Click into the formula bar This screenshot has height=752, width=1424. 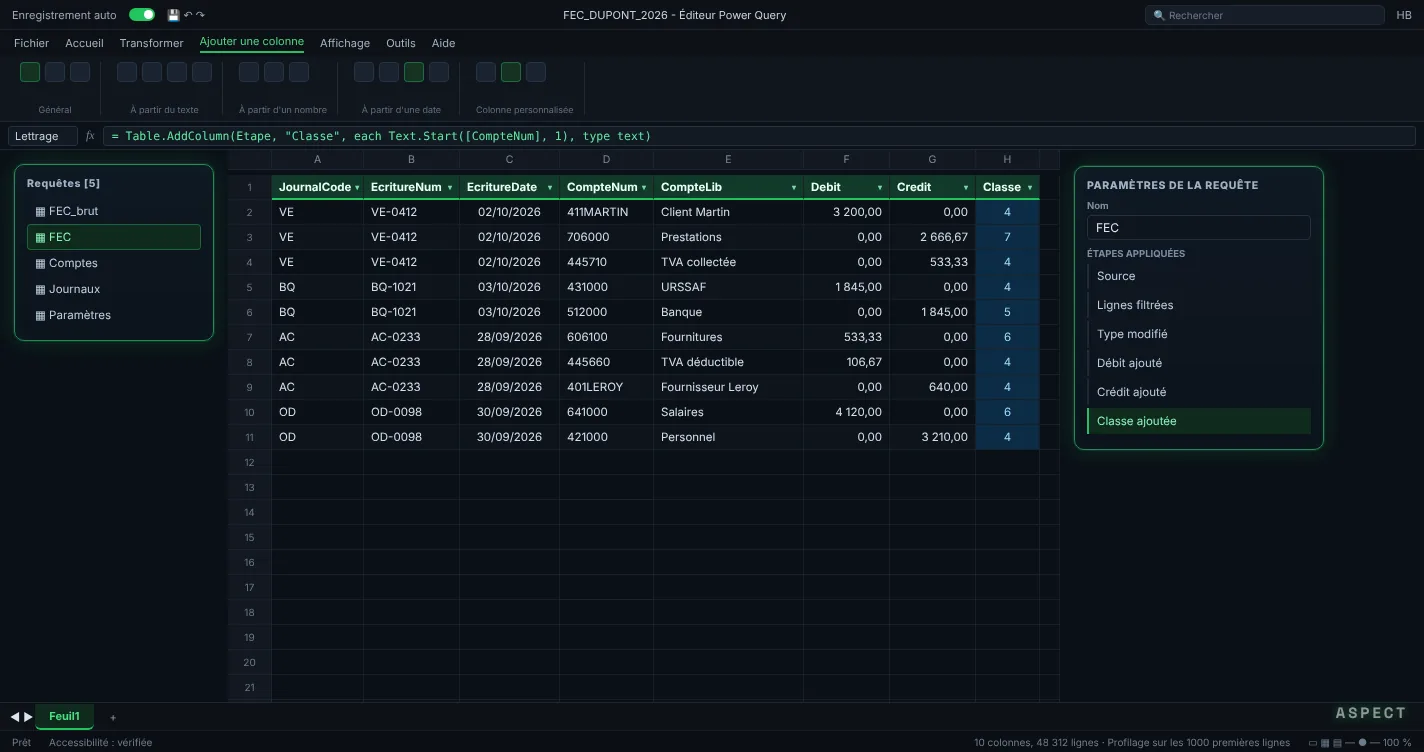pos(759,136)
